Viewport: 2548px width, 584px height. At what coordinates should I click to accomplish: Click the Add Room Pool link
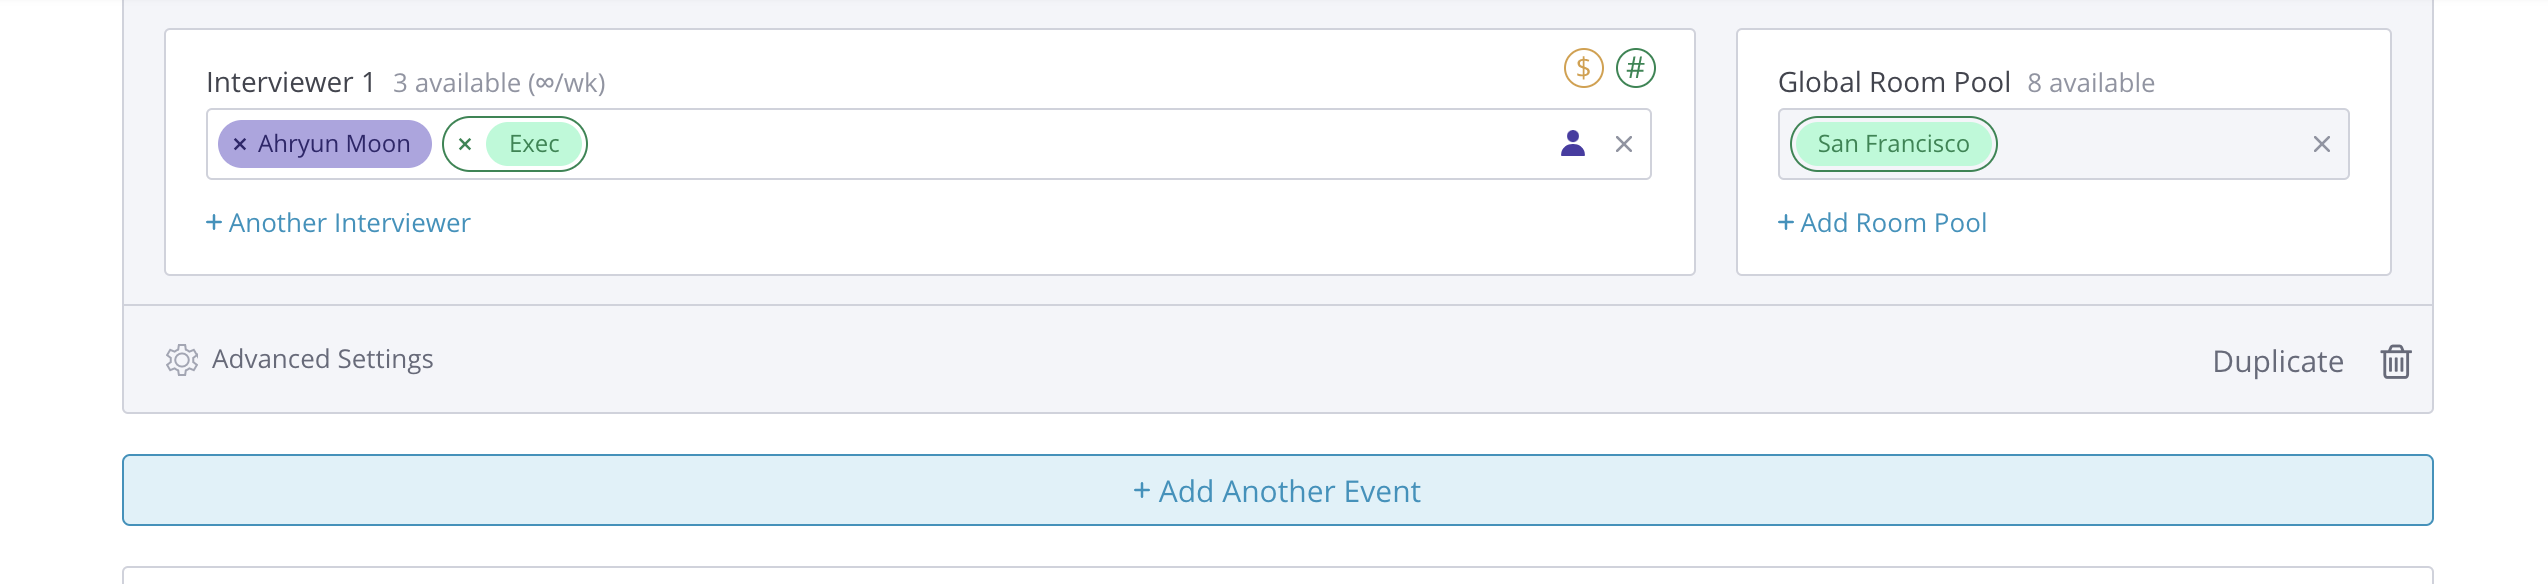coord(1882,223)
